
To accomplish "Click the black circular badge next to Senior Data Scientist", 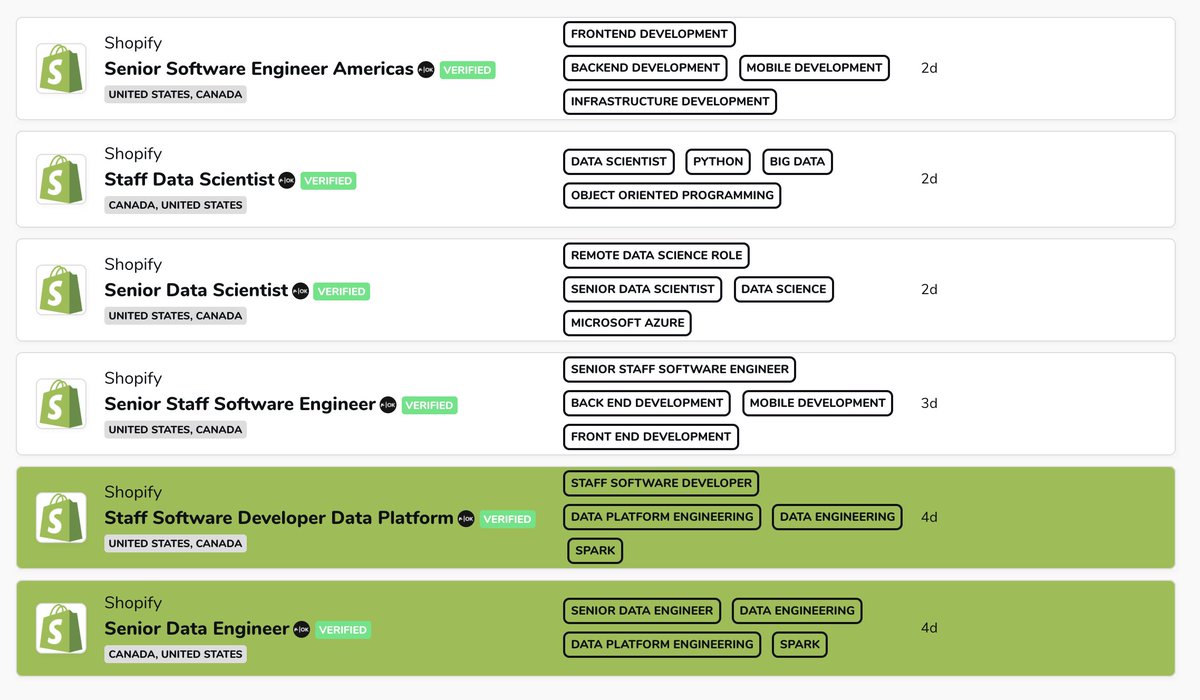I will (300, 291).
